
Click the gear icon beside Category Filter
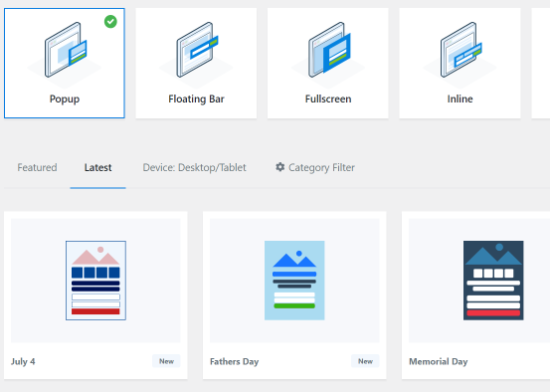[x=280, y=167]
